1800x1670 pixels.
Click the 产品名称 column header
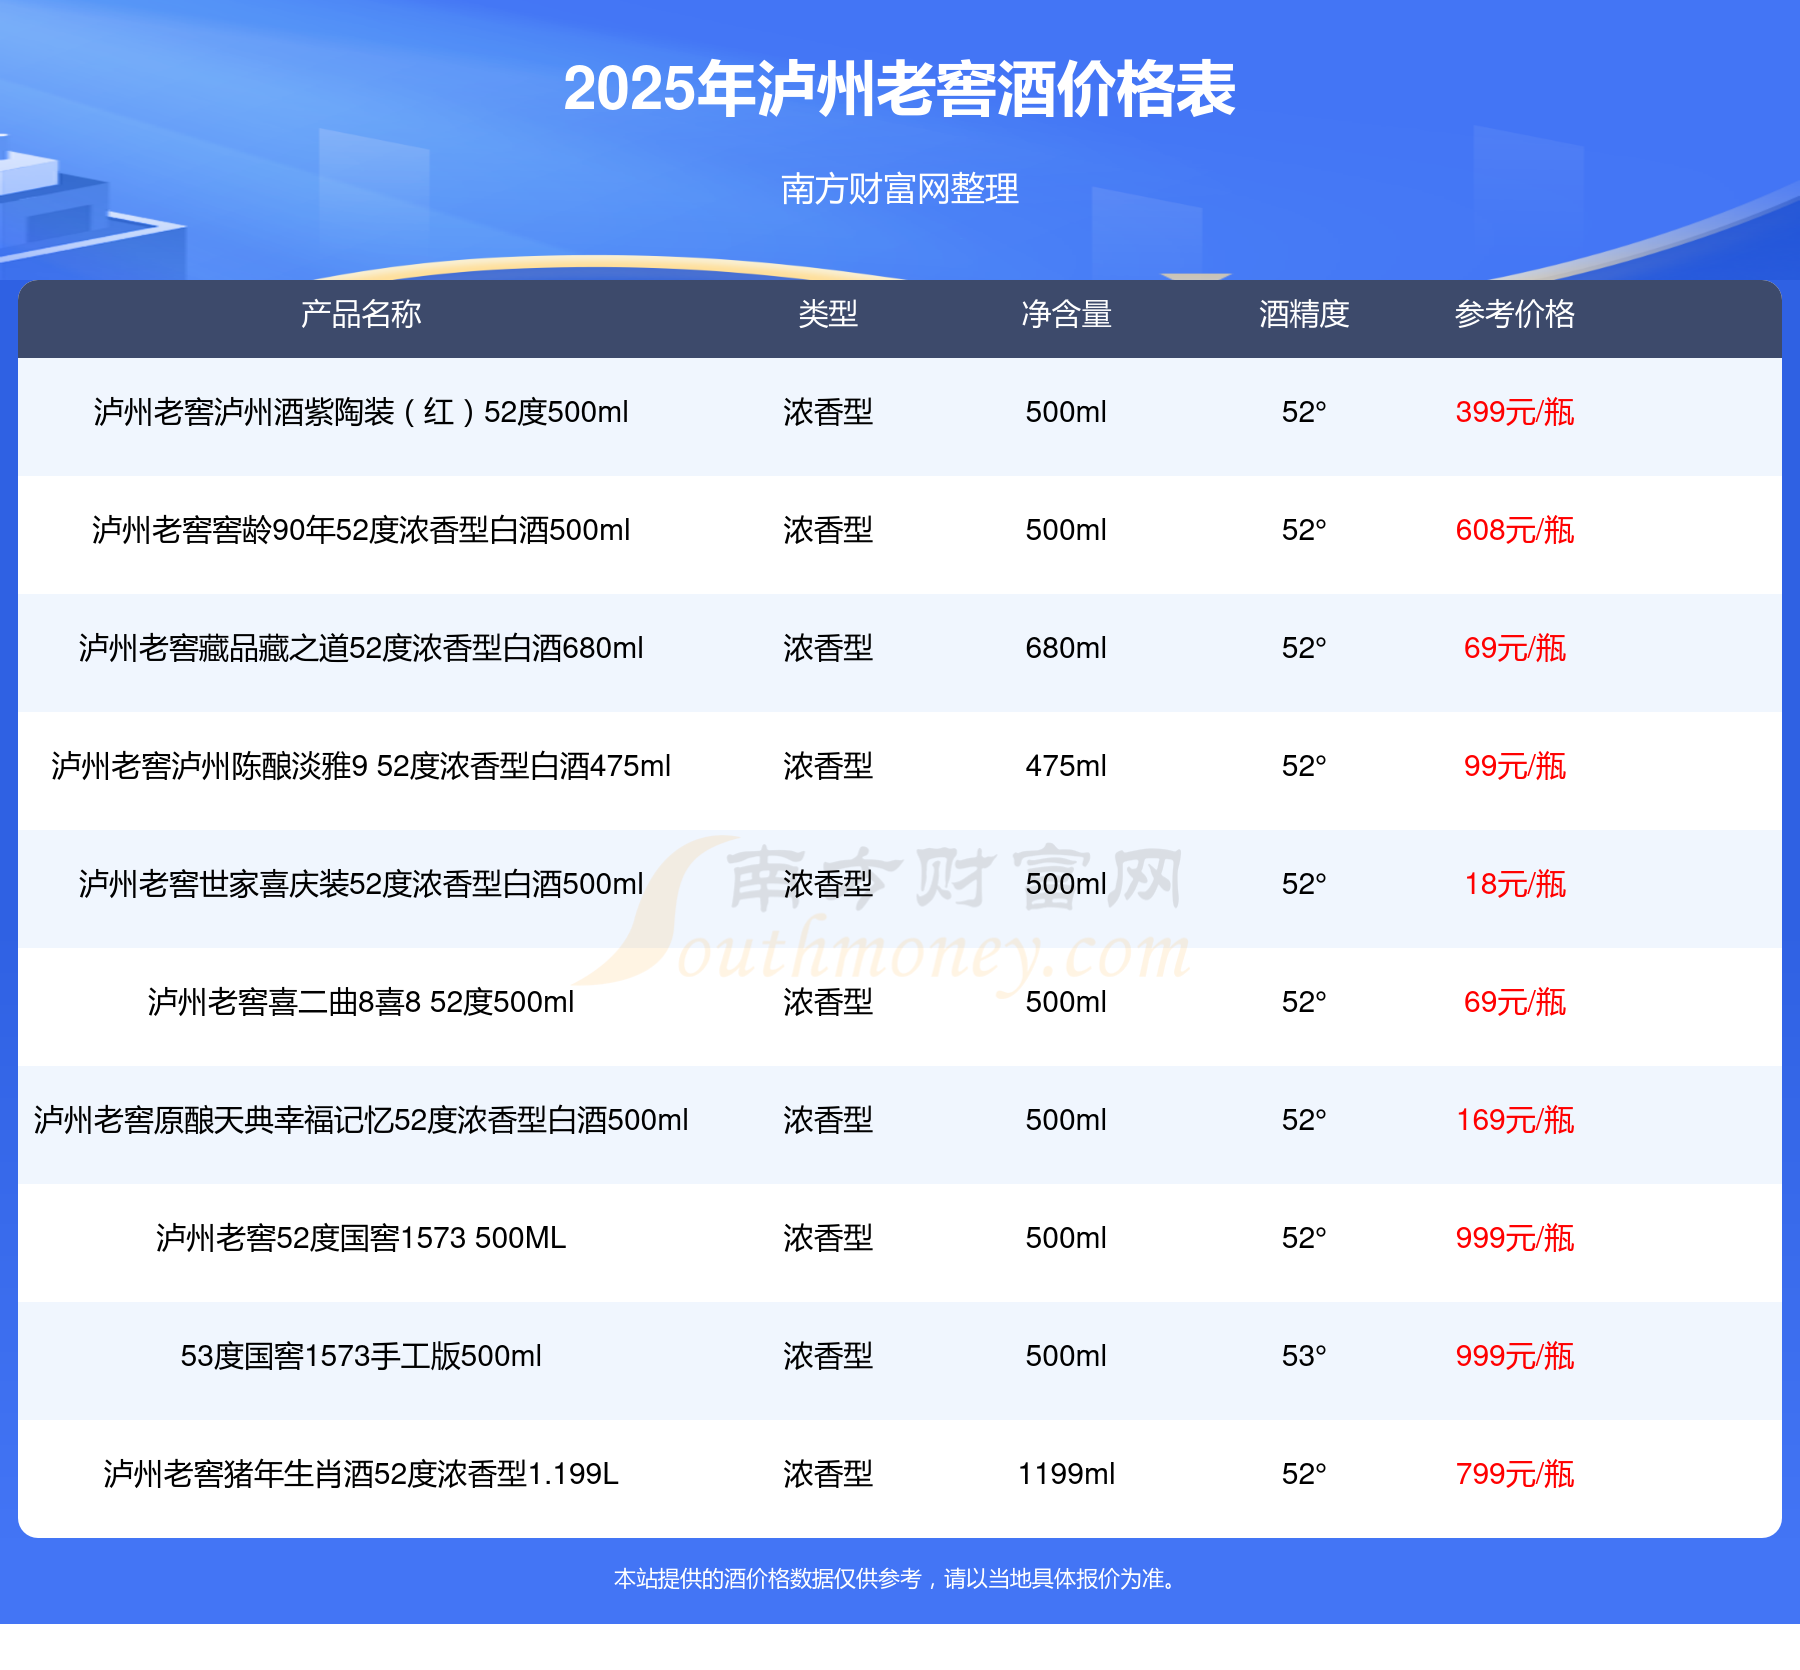point(361,314)
